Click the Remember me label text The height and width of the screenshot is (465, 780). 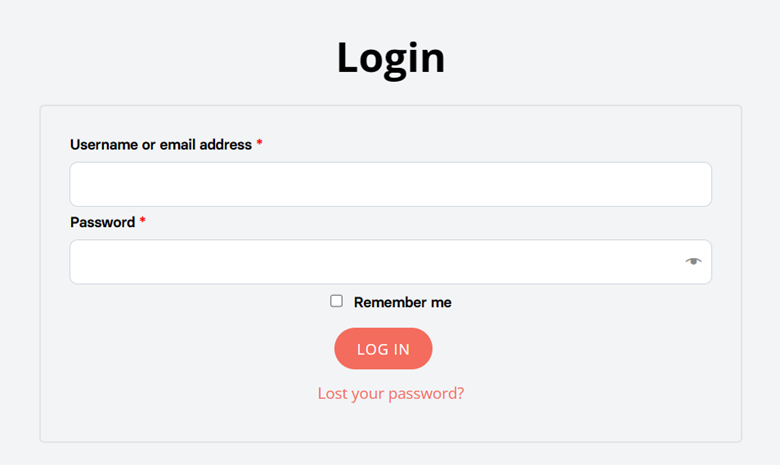pos(402,302)
